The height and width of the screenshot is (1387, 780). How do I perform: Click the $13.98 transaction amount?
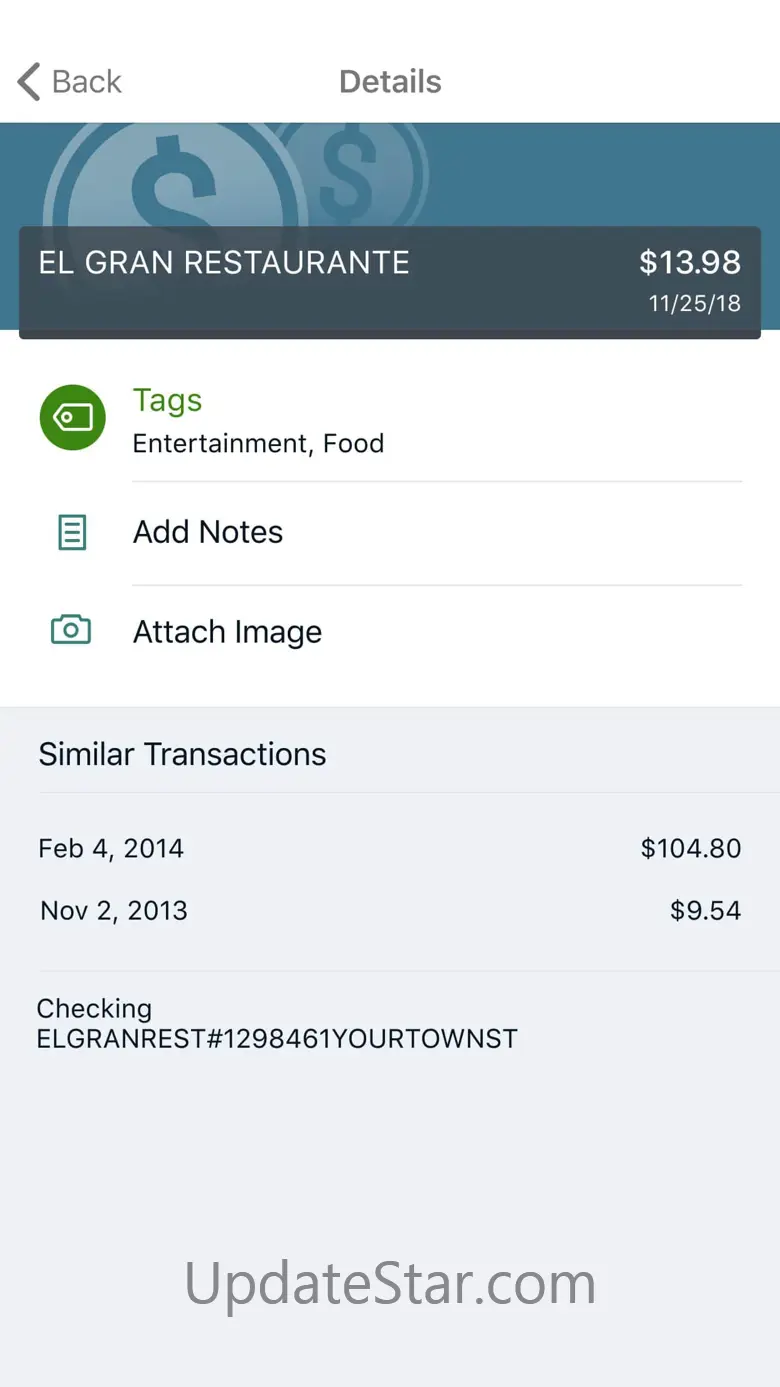click(x=690, y=263)
